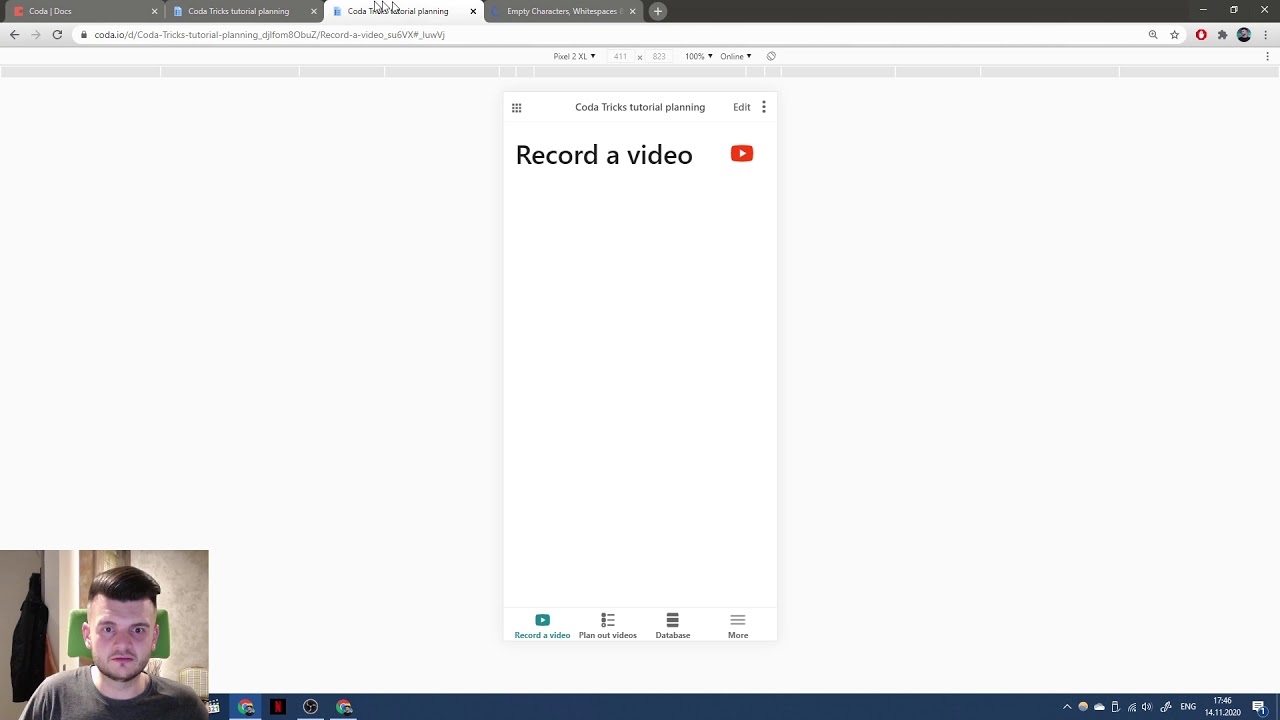Click the first Chrome icon in the taskbar
1280x720 pixels.
pos(246,707)
